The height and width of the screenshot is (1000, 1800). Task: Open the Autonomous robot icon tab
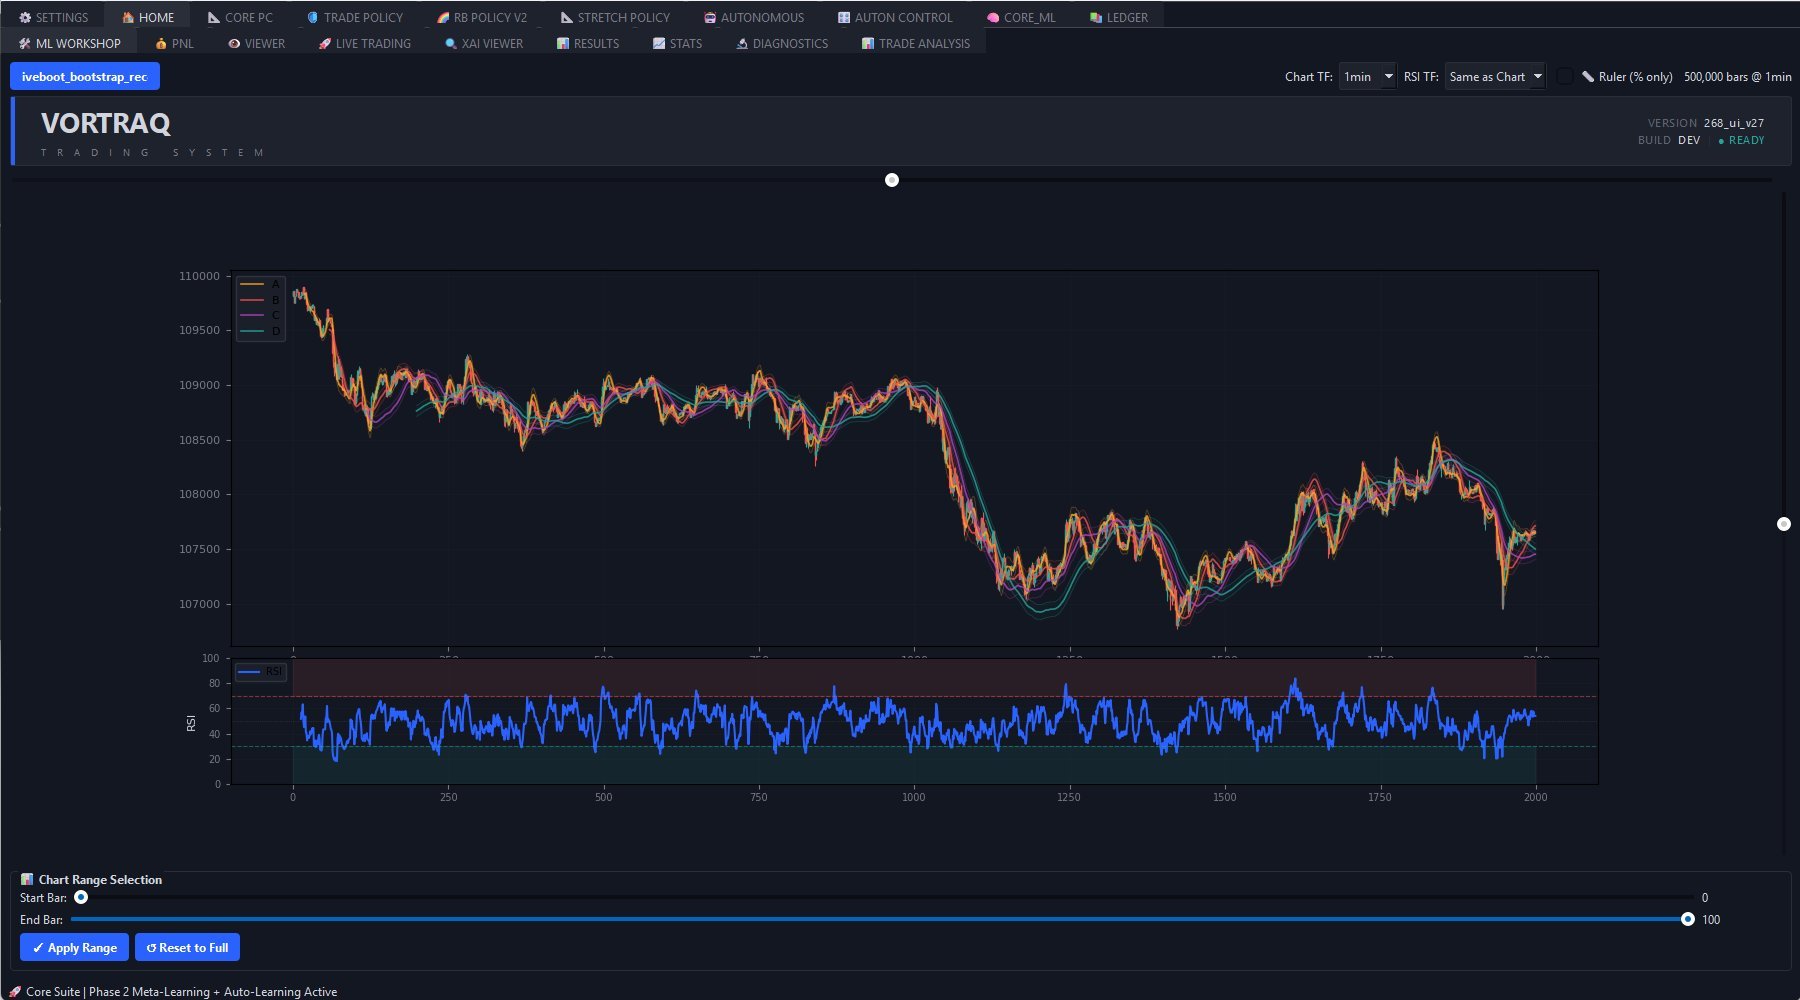click(x=710, y=18)
